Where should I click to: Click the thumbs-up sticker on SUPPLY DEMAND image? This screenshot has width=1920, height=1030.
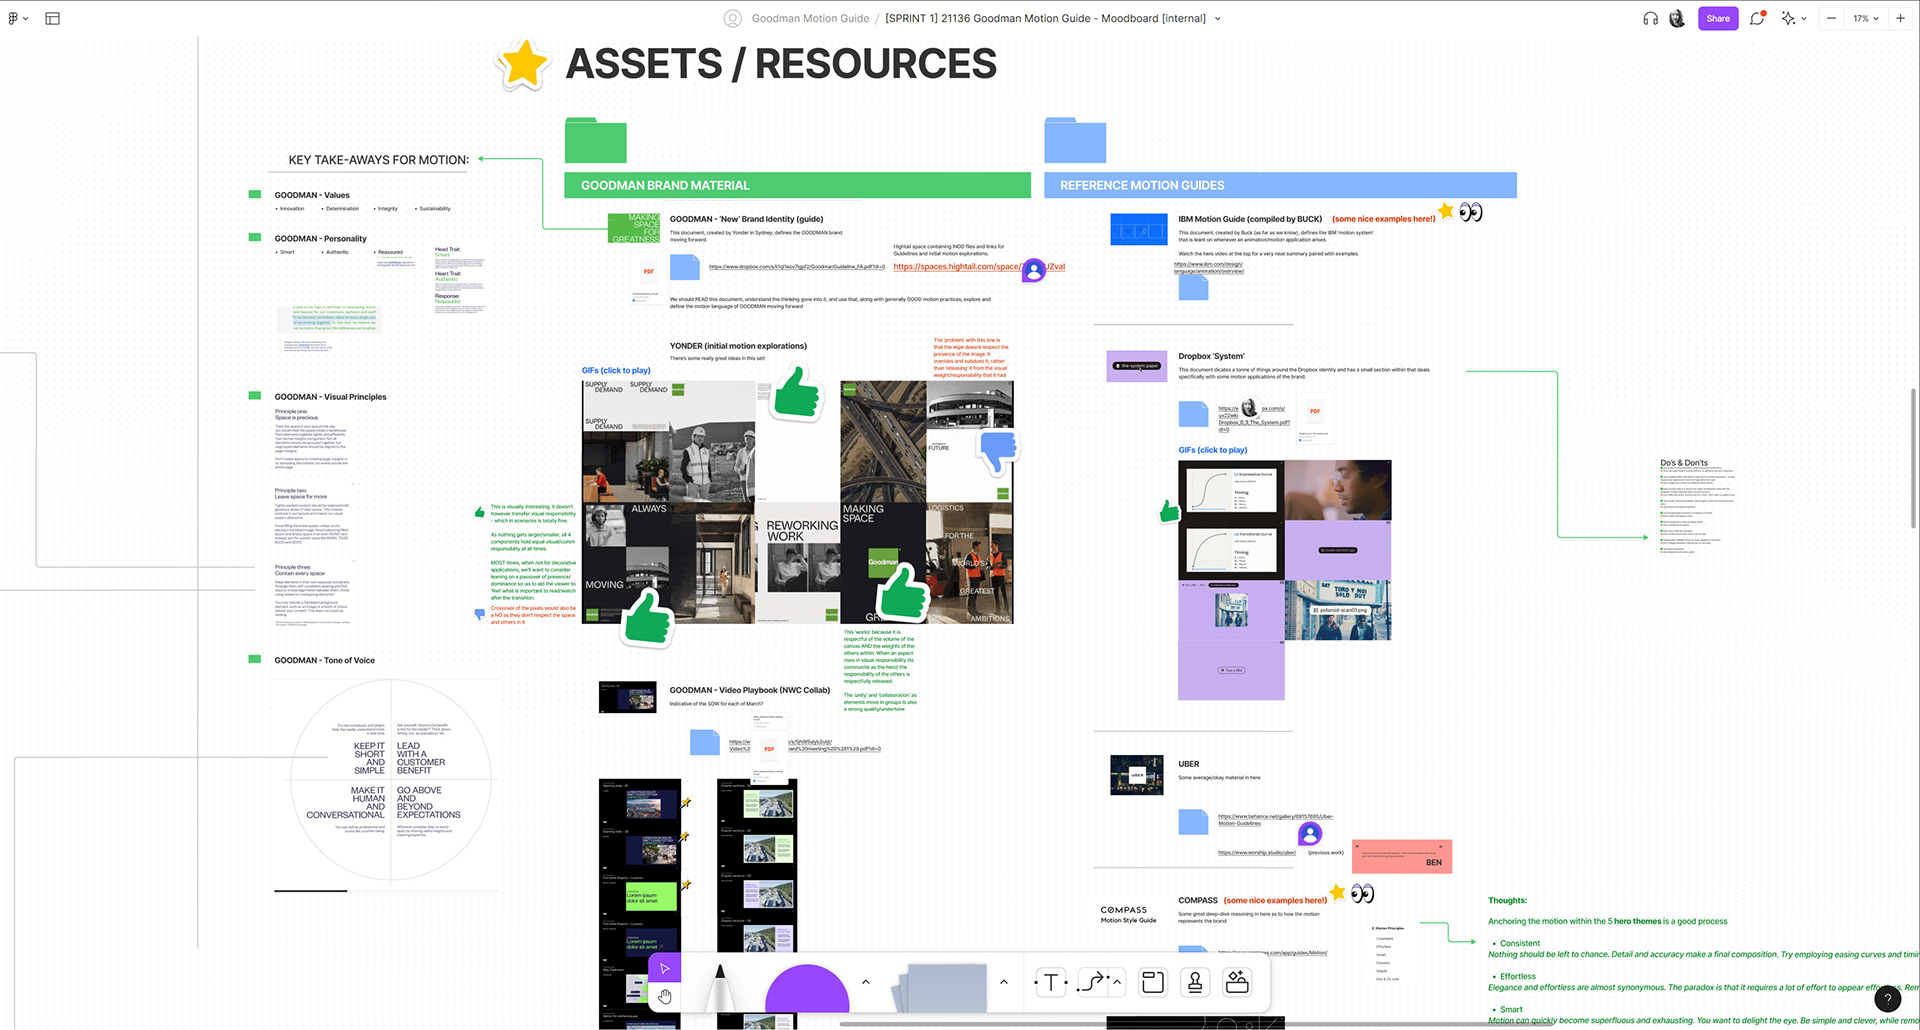tap(797, 392)
